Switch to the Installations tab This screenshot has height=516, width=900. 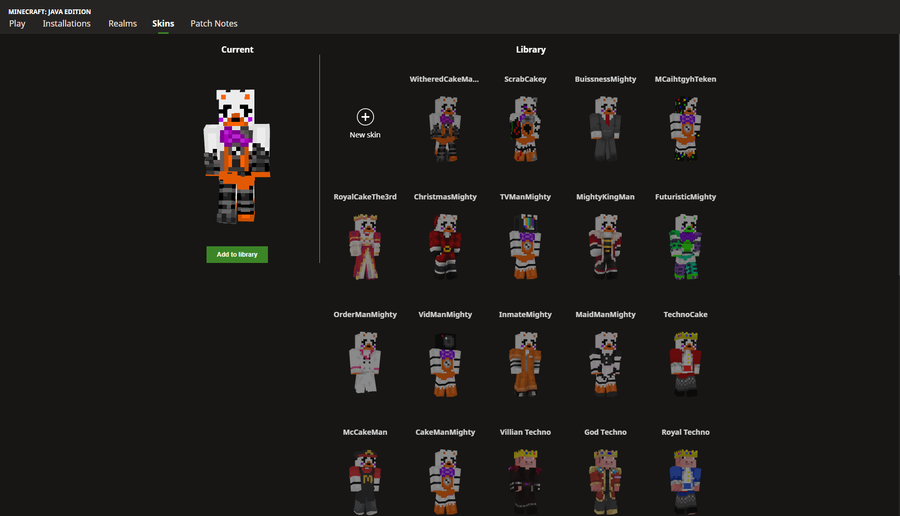[x=67, y=24]
